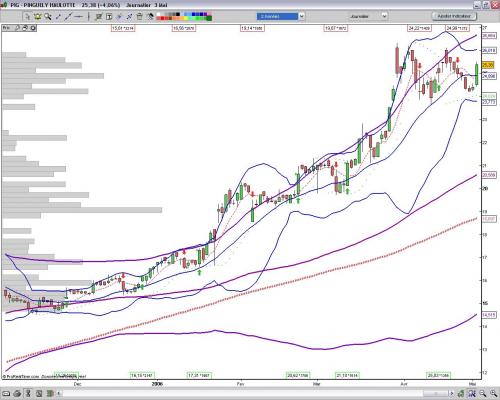Click the fifth icon in bottom-left toolbar
The height and width of the screenshot is (400, 500).
point(50,394)
